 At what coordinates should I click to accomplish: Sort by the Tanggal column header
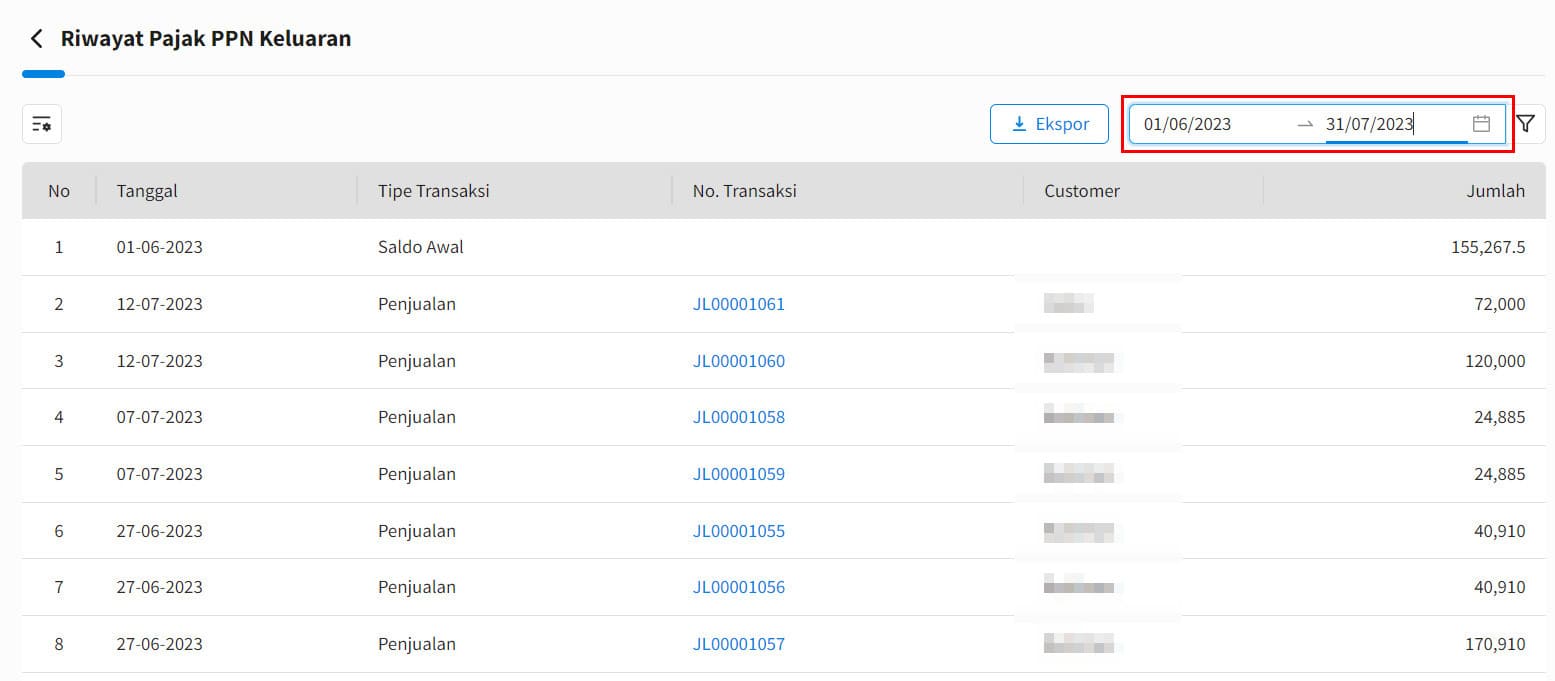147,191
